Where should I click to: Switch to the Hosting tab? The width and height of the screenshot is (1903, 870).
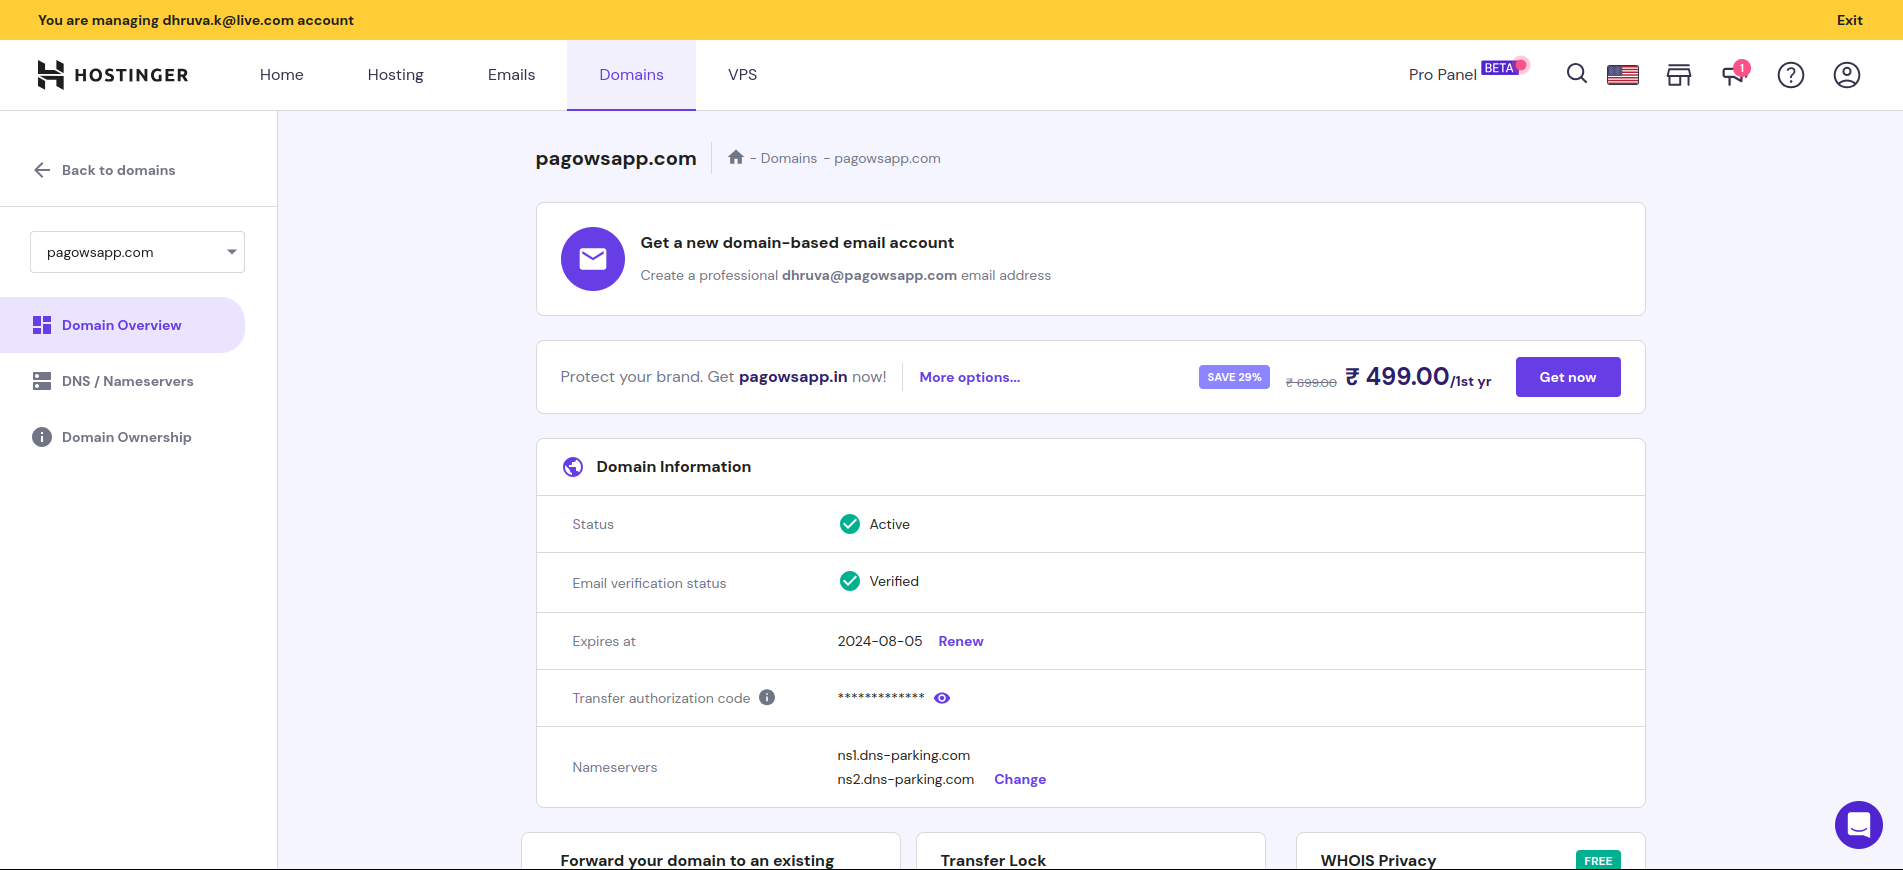[x=395, y=75]
